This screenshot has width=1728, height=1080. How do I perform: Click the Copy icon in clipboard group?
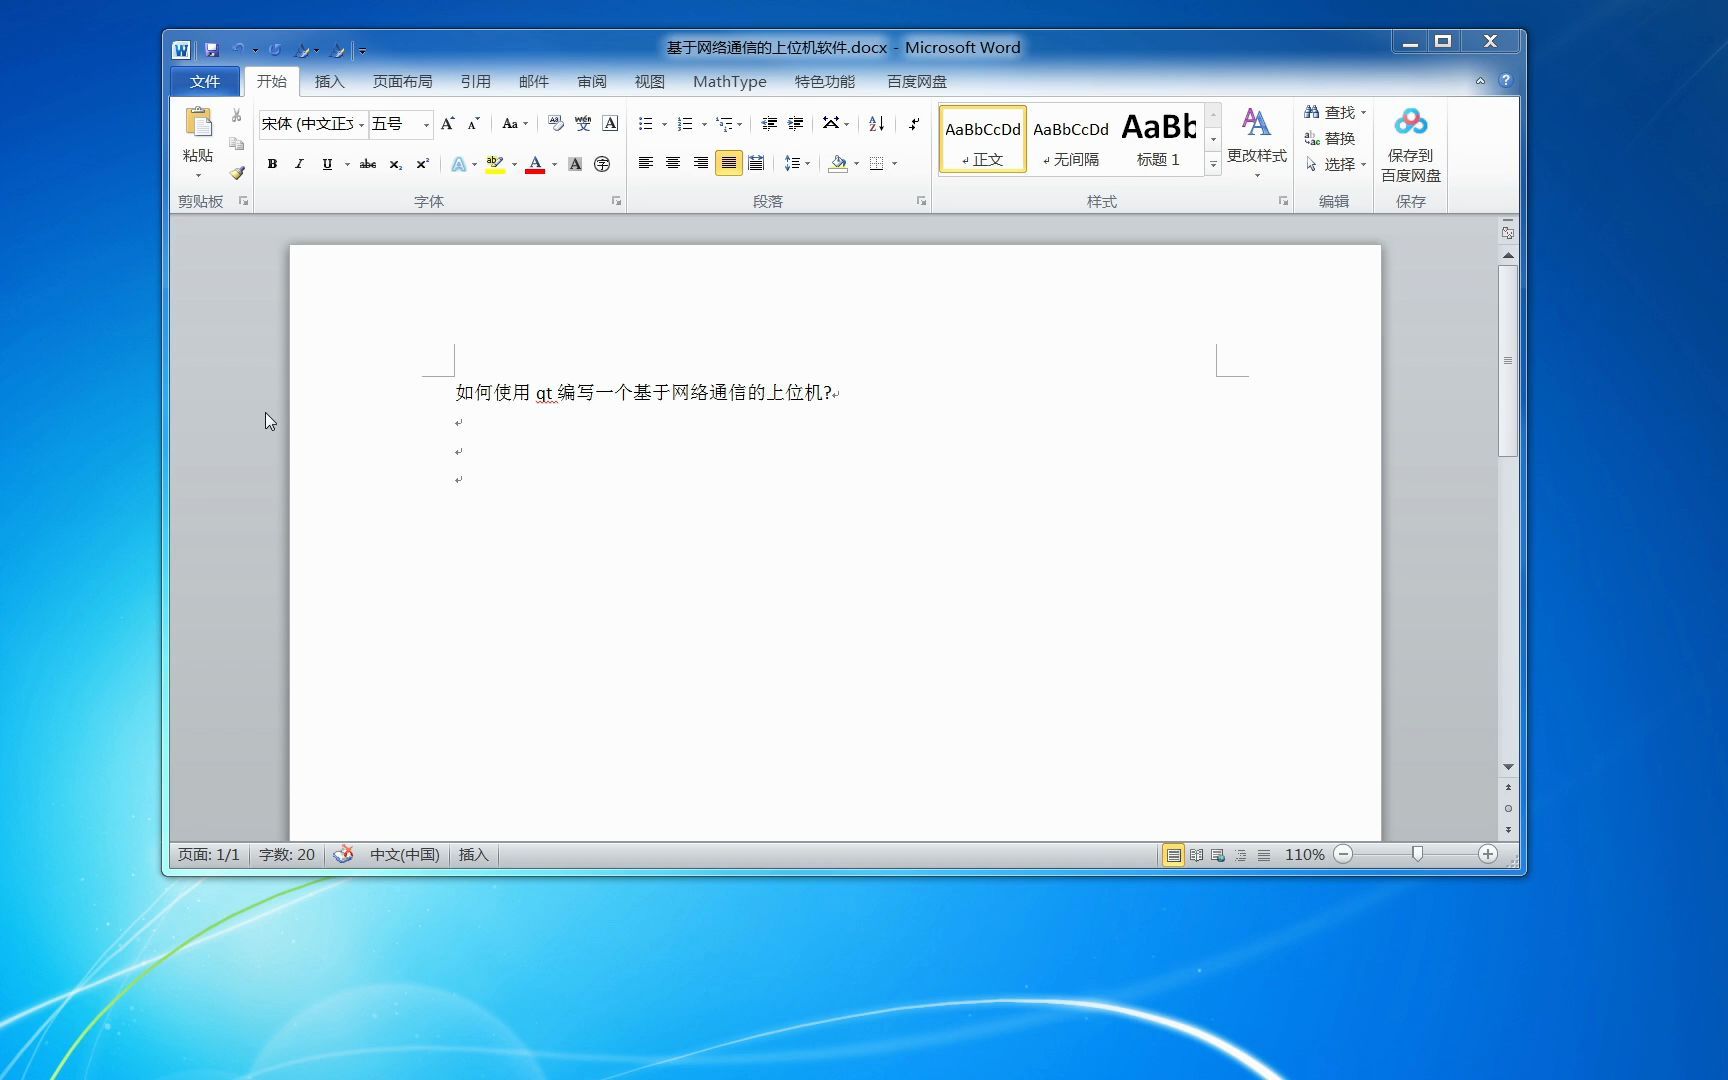click(237, 144)
